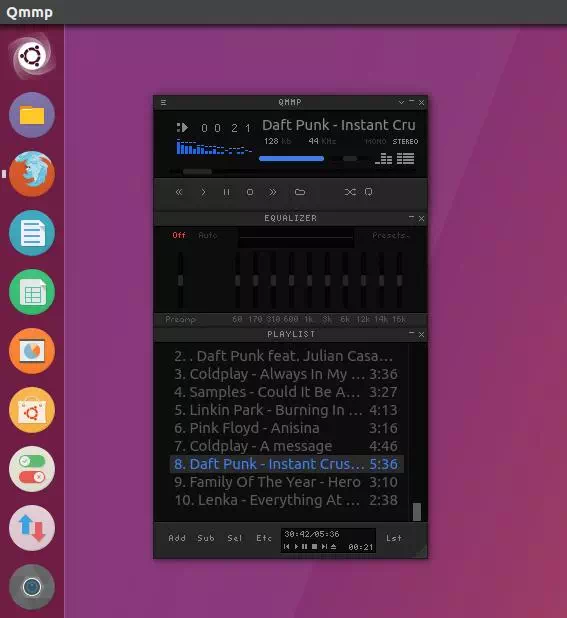The width and height of the screenshot is (567, 618).
Task: Open the Qmmp main menu icon
Action: click(164, 102)
